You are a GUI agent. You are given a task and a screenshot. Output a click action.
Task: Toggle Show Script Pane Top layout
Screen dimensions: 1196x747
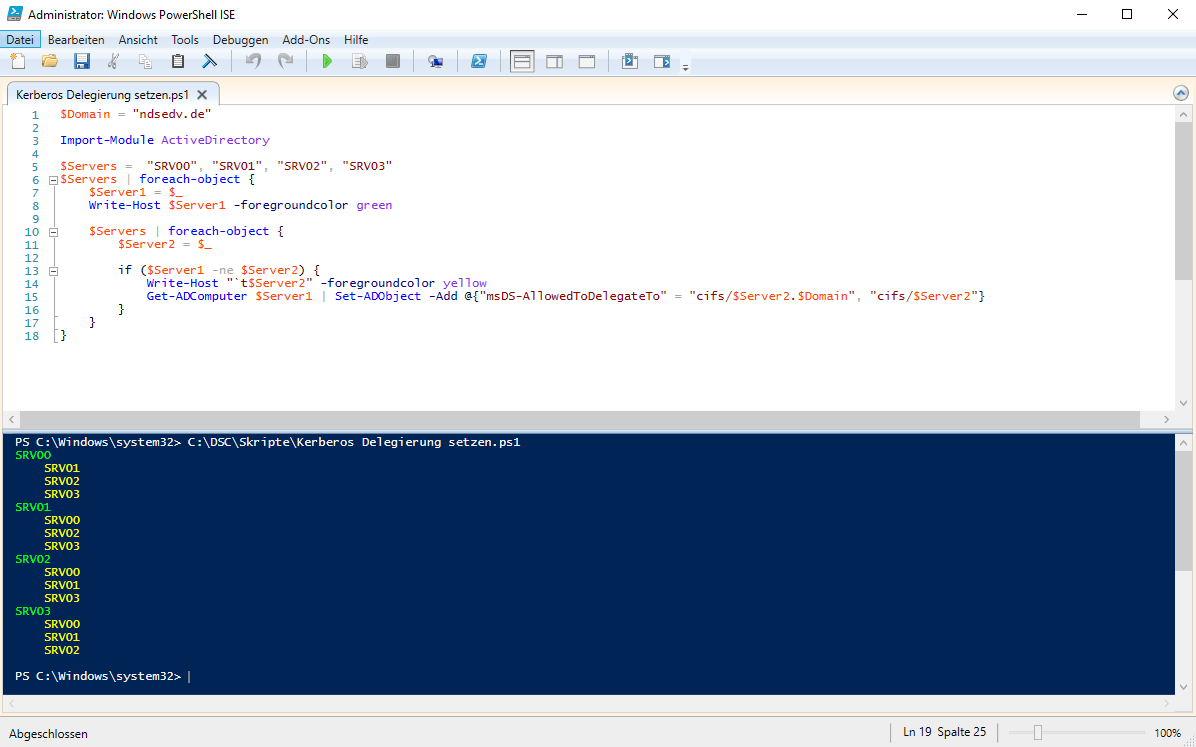click(x=522, y=62)
